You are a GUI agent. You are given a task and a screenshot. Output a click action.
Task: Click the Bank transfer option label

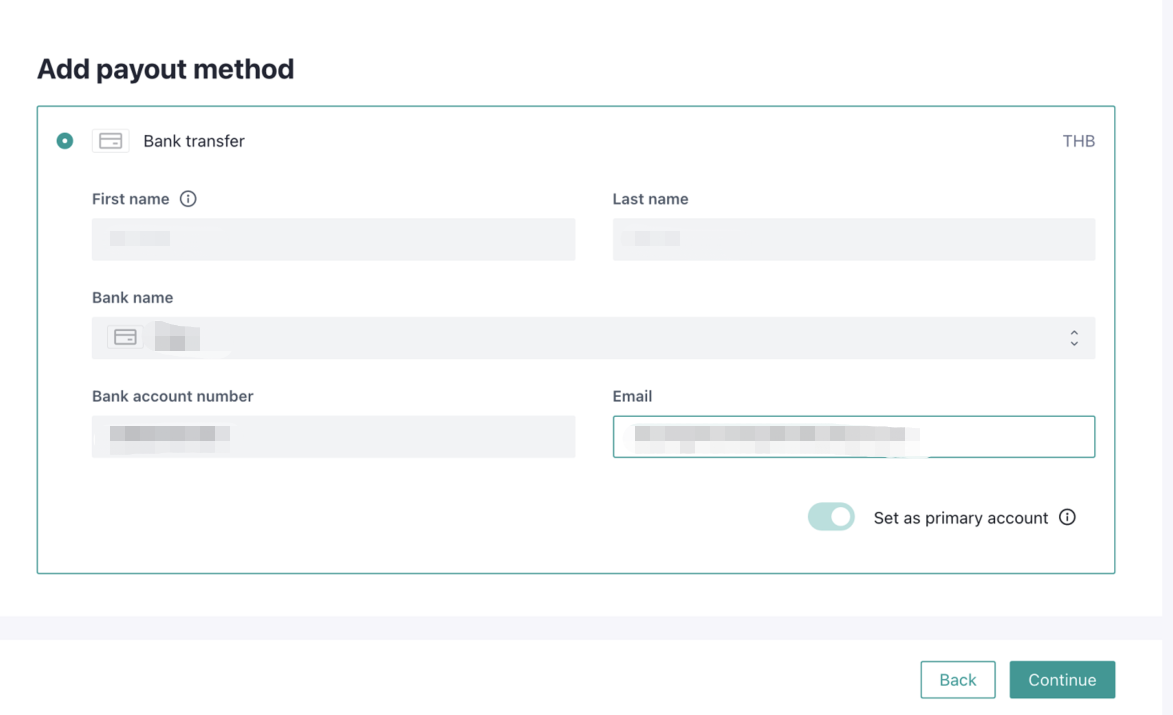pyautogui.click(x=194, y=141)
